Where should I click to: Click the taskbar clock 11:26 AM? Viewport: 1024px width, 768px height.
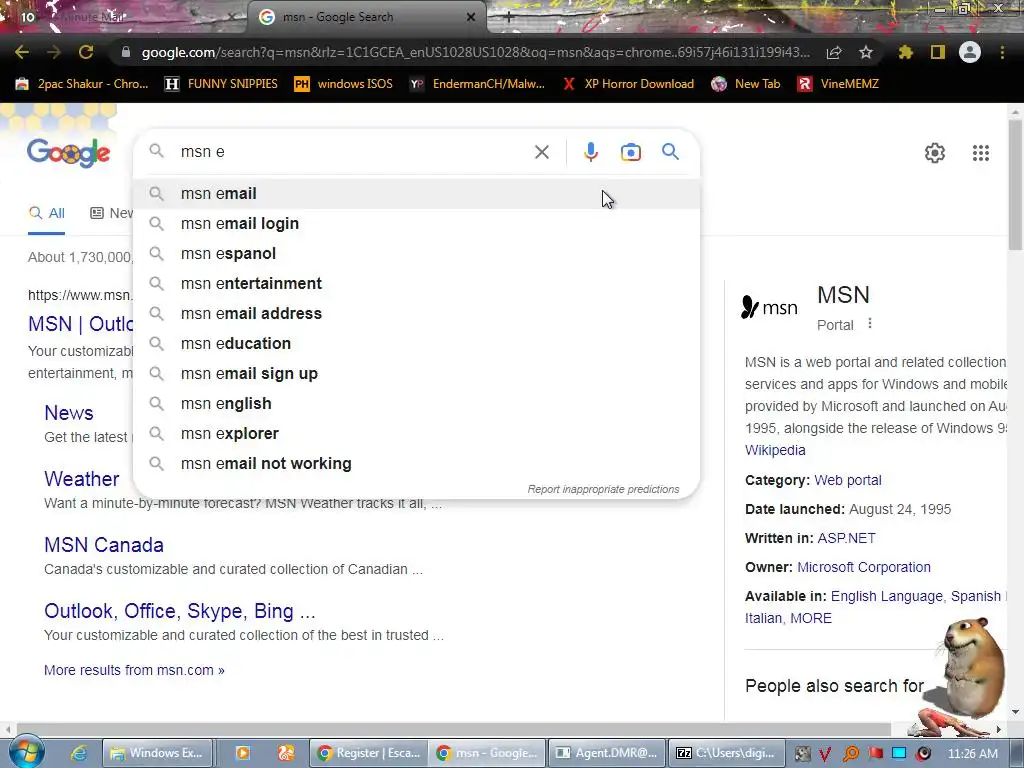tap(972, 754)
